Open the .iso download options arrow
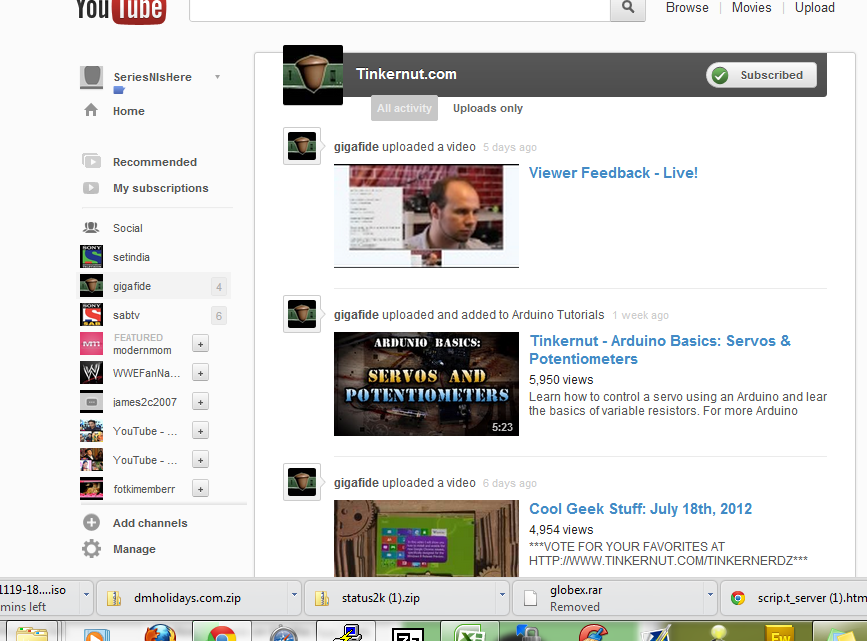The image size is (867, 641). point(86,595)
